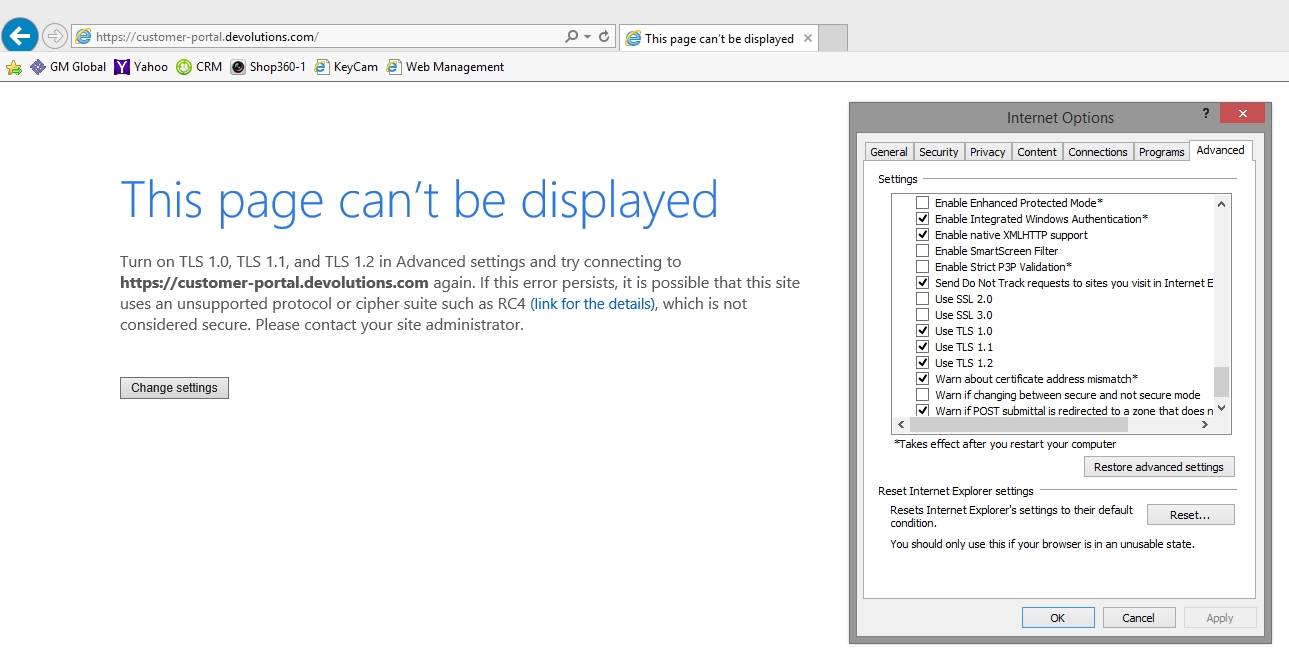Uncheck Enable native XMLHTTP support
Screen dimensions: 1289x665
point(923,235)
